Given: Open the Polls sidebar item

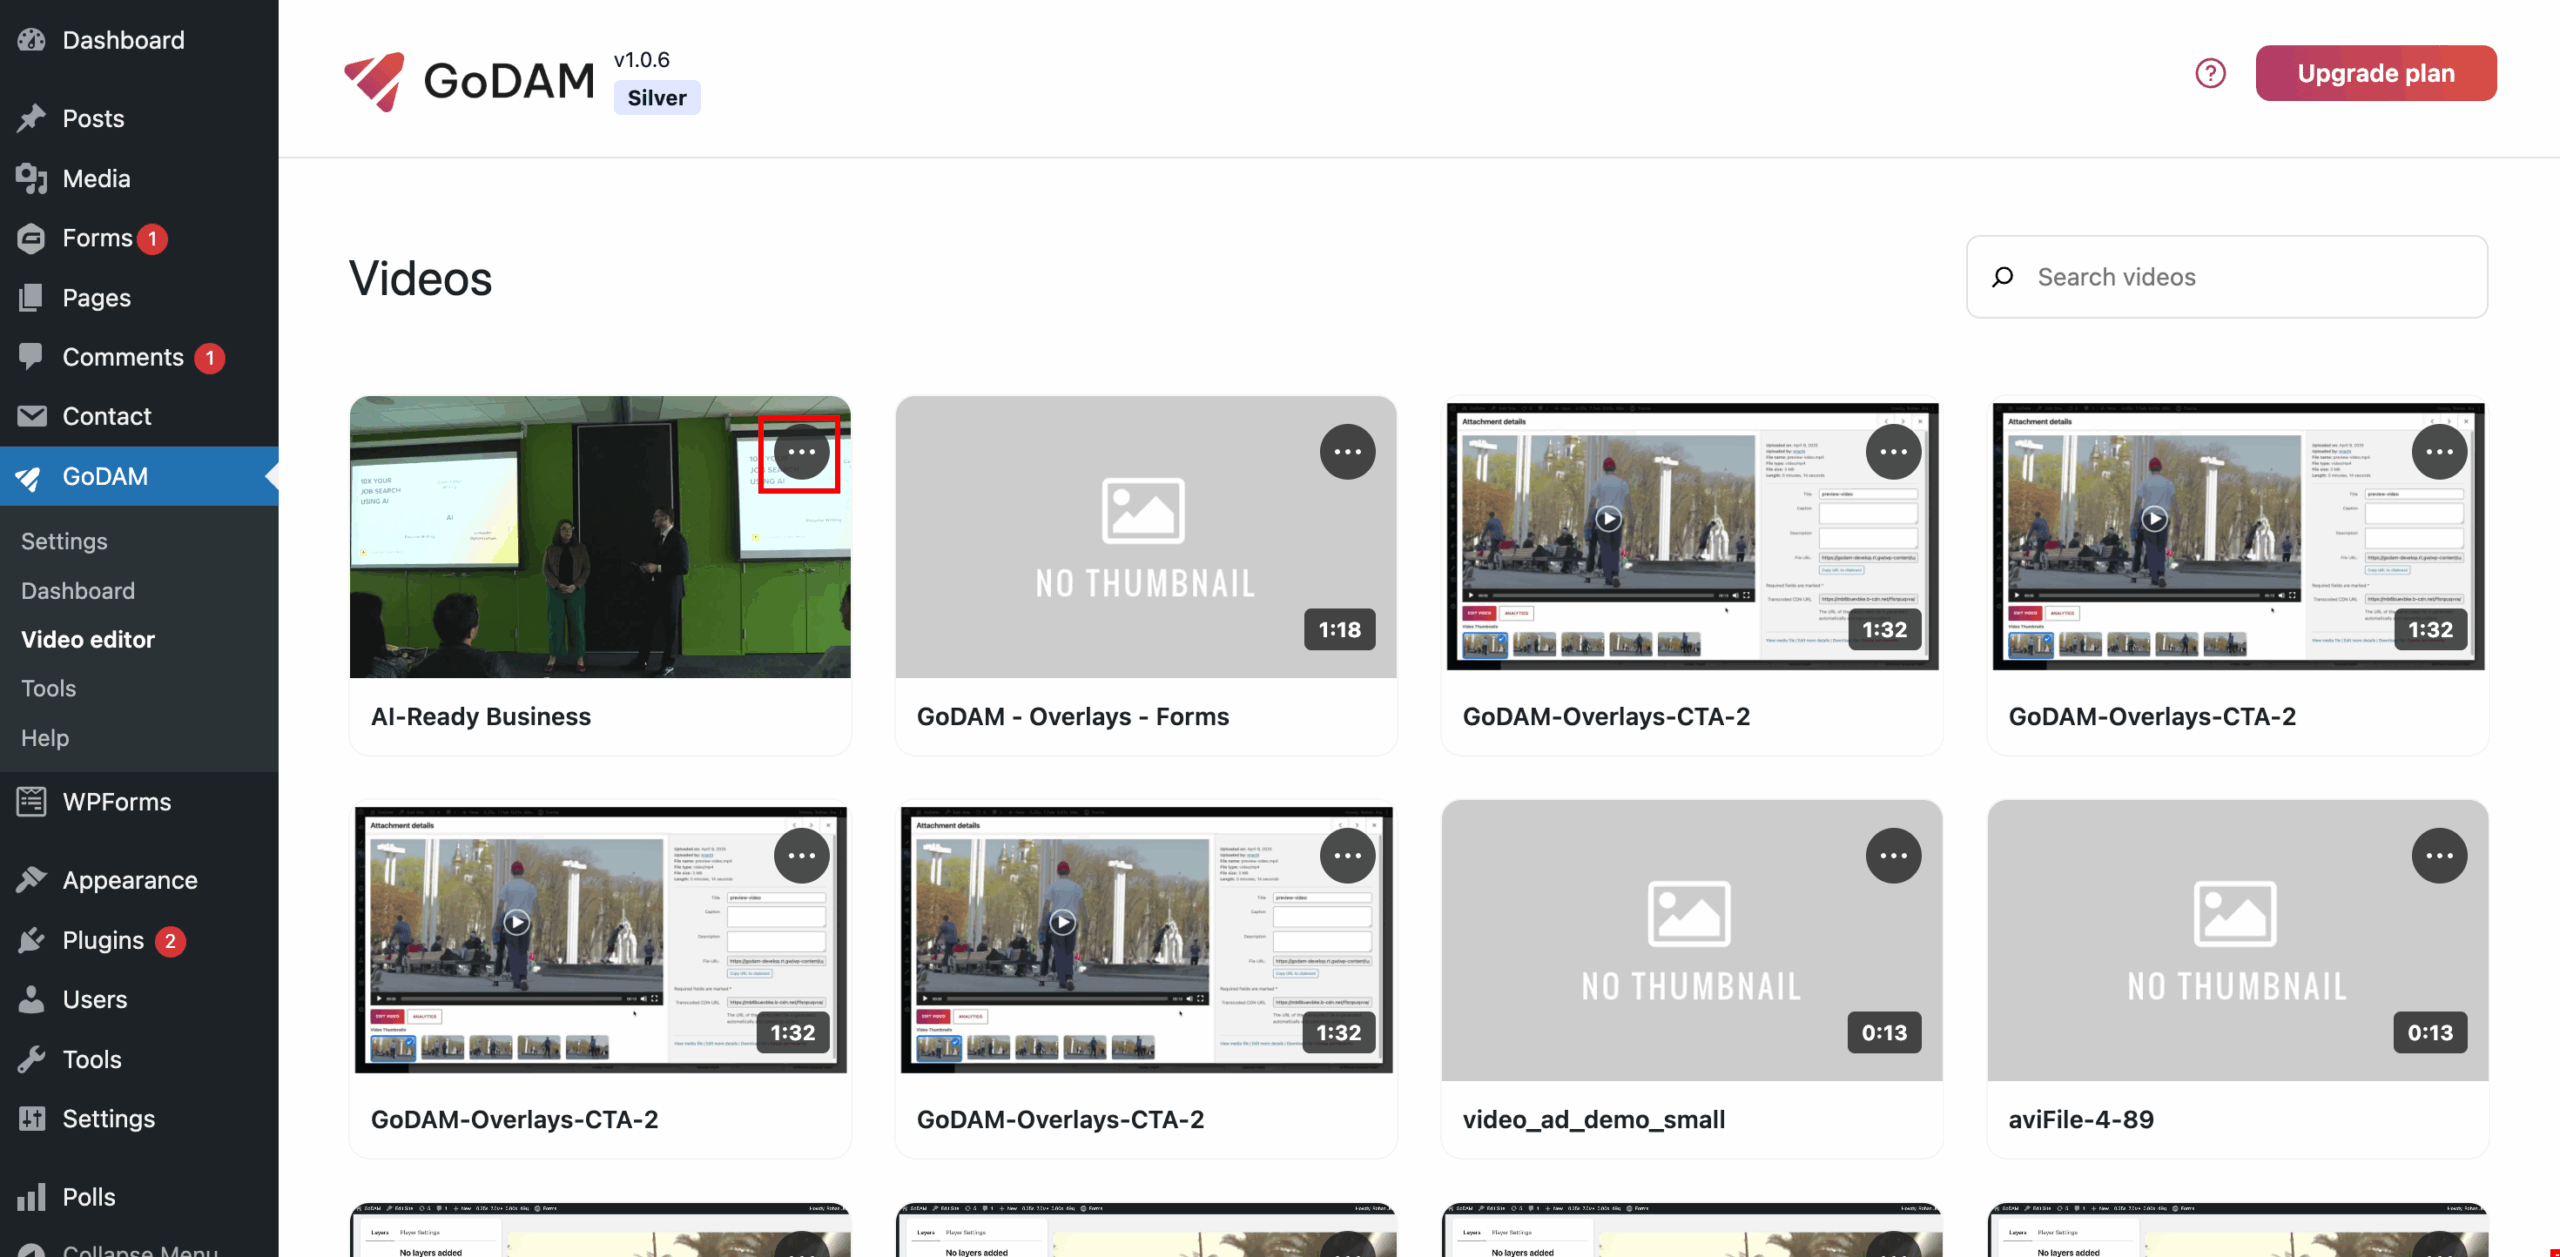Looking at the screenshot, I should (x=89, y=1197).
